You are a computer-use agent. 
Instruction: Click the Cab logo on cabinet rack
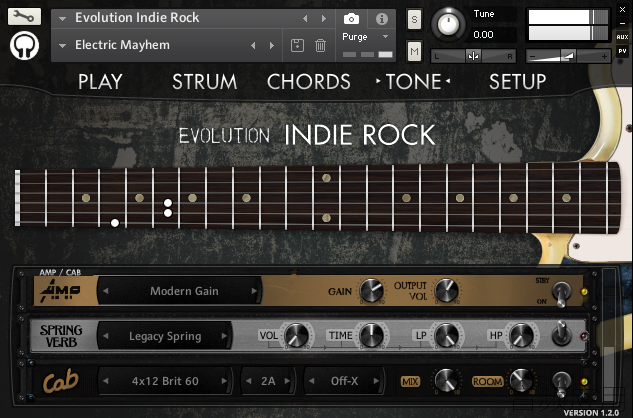coord(61,382)
